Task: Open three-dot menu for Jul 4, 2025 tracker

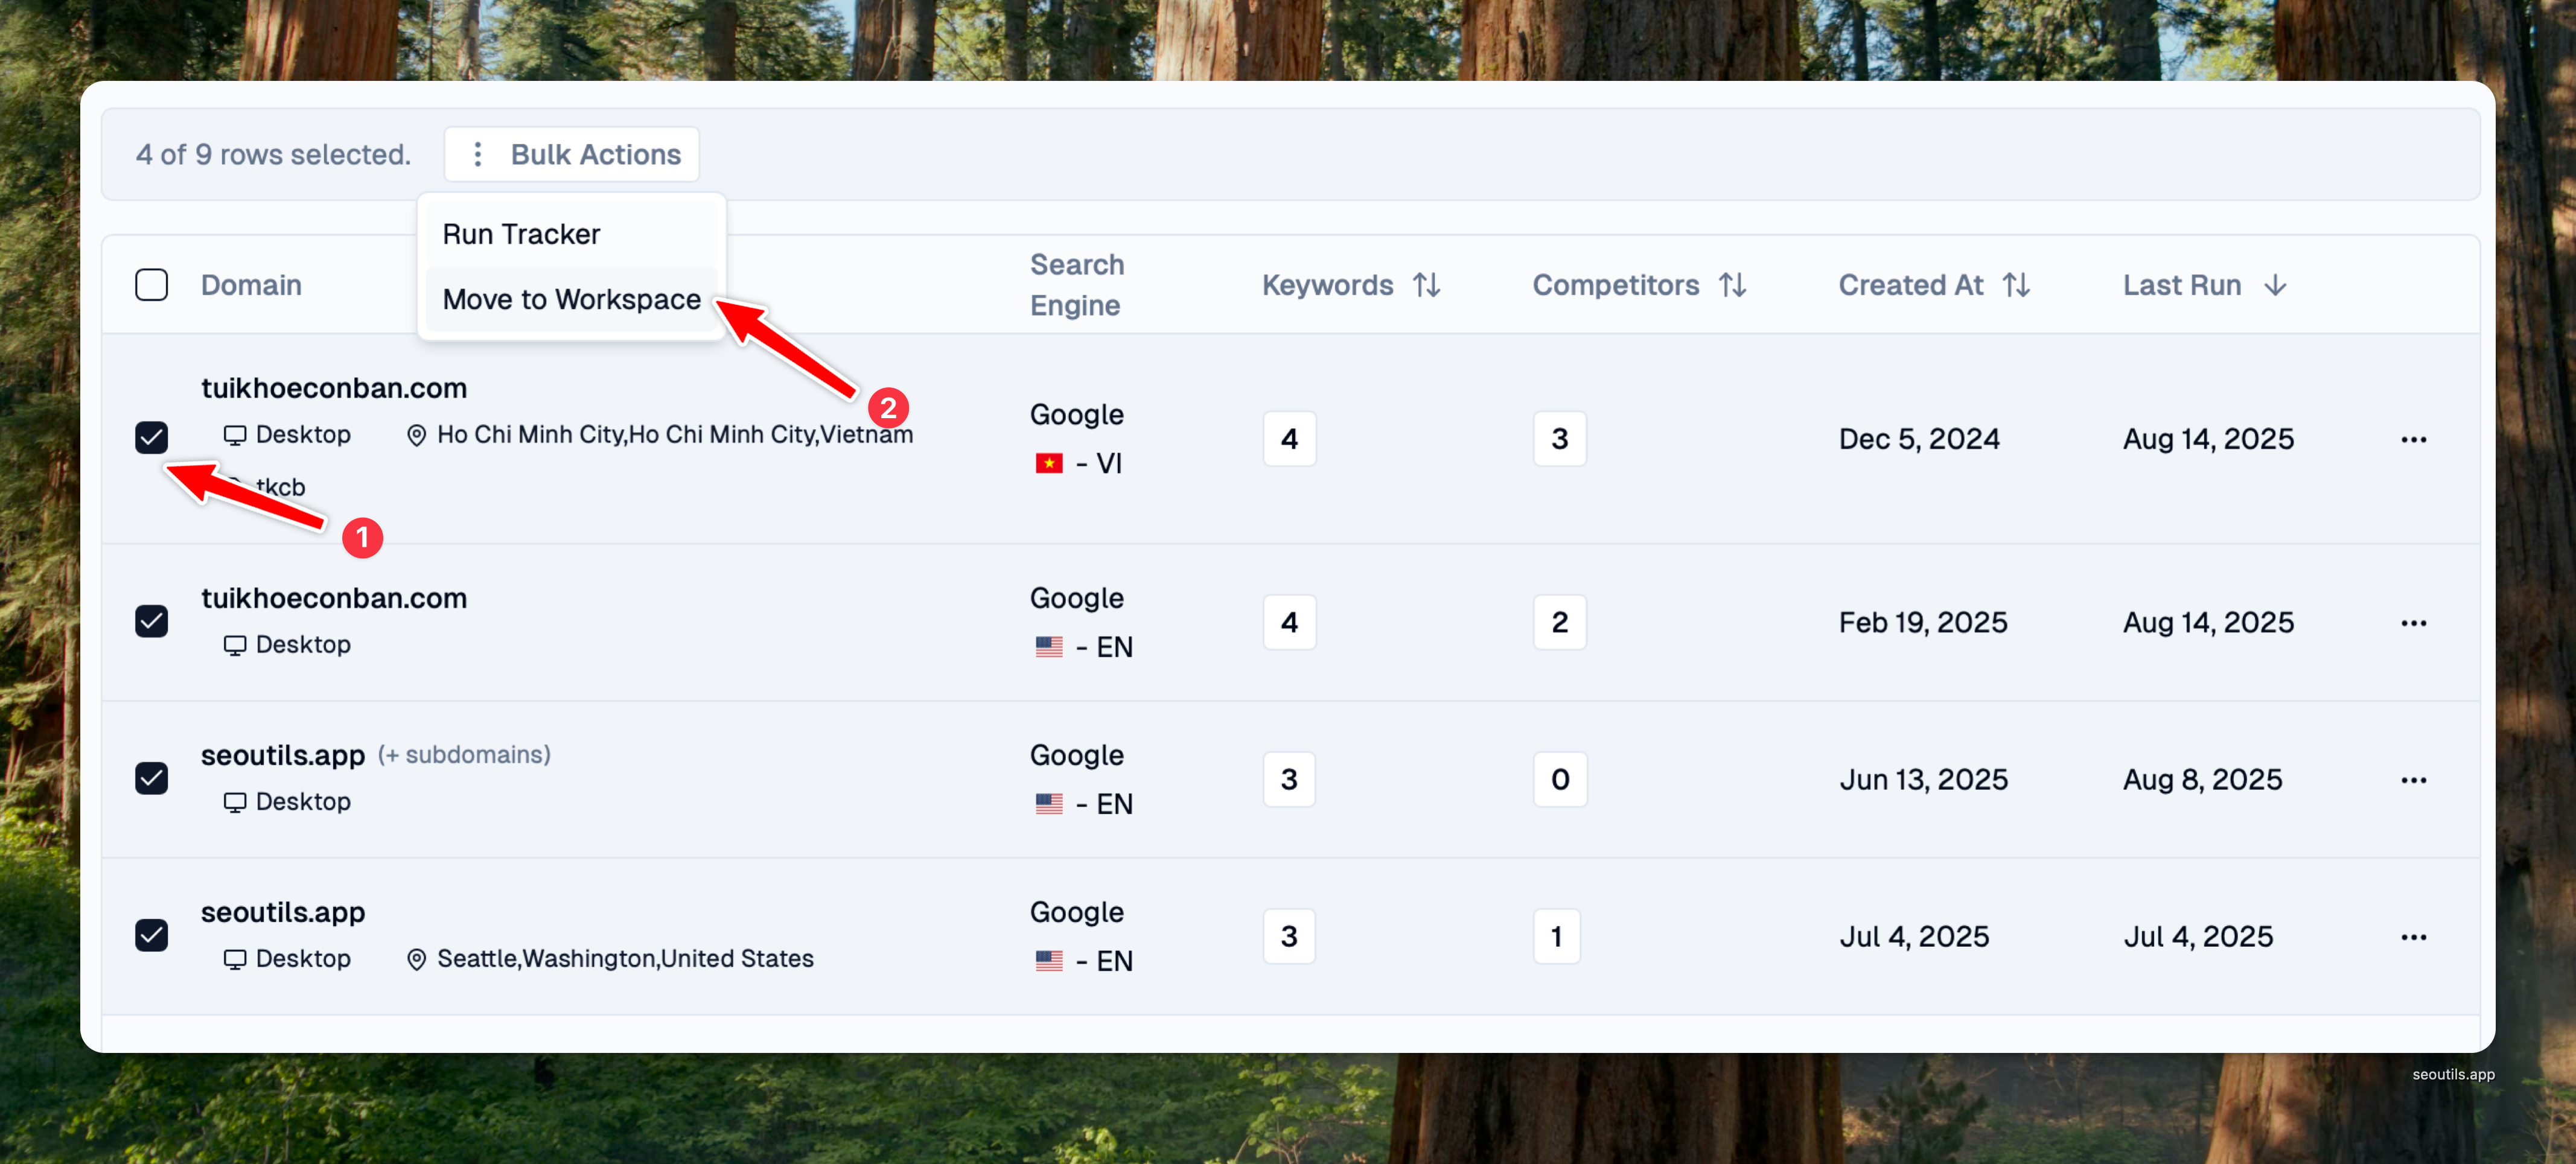Action: tap(2413, 937)
